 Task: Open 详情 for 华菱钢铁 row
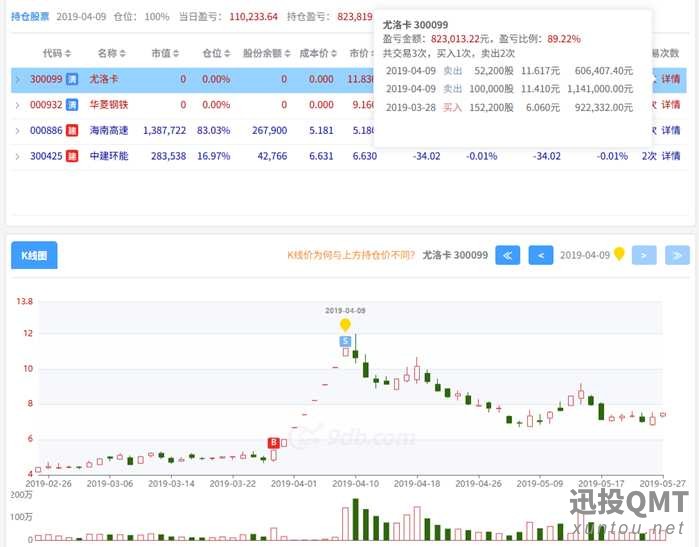pyautogui.click(x=670, y=105)
